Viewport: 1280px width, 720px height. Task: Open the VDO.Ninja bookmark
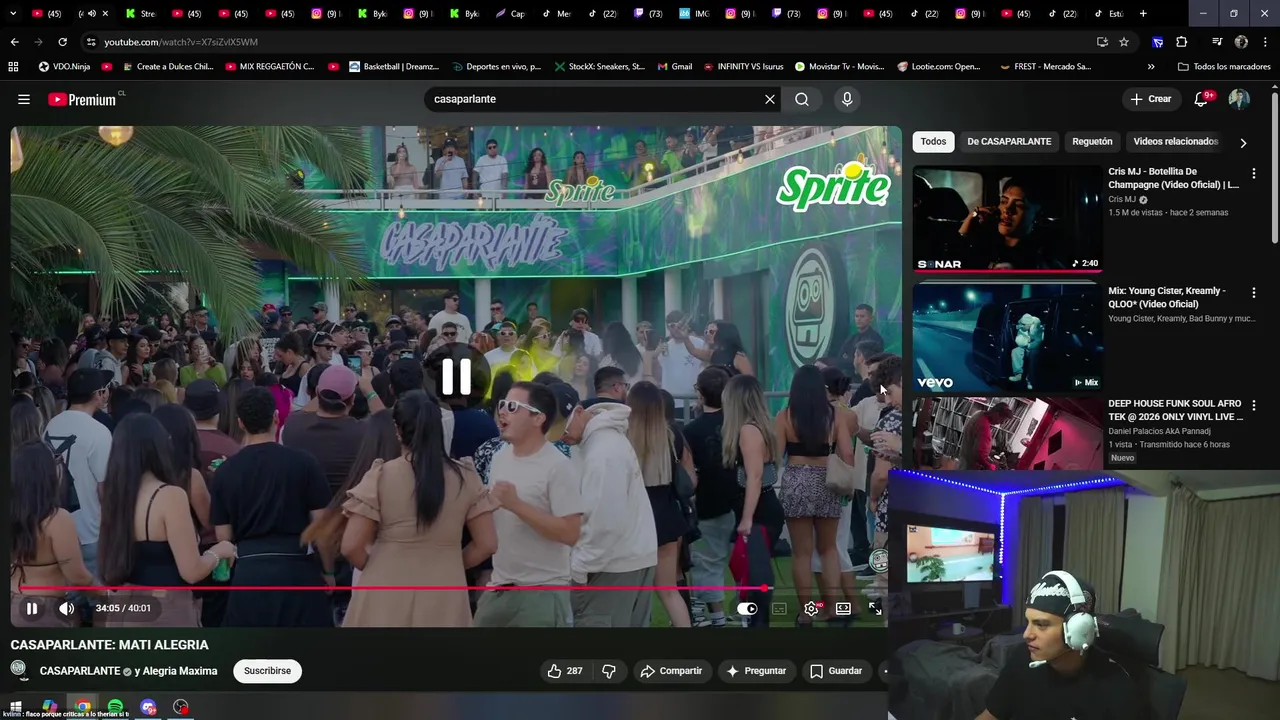[64, 67]
